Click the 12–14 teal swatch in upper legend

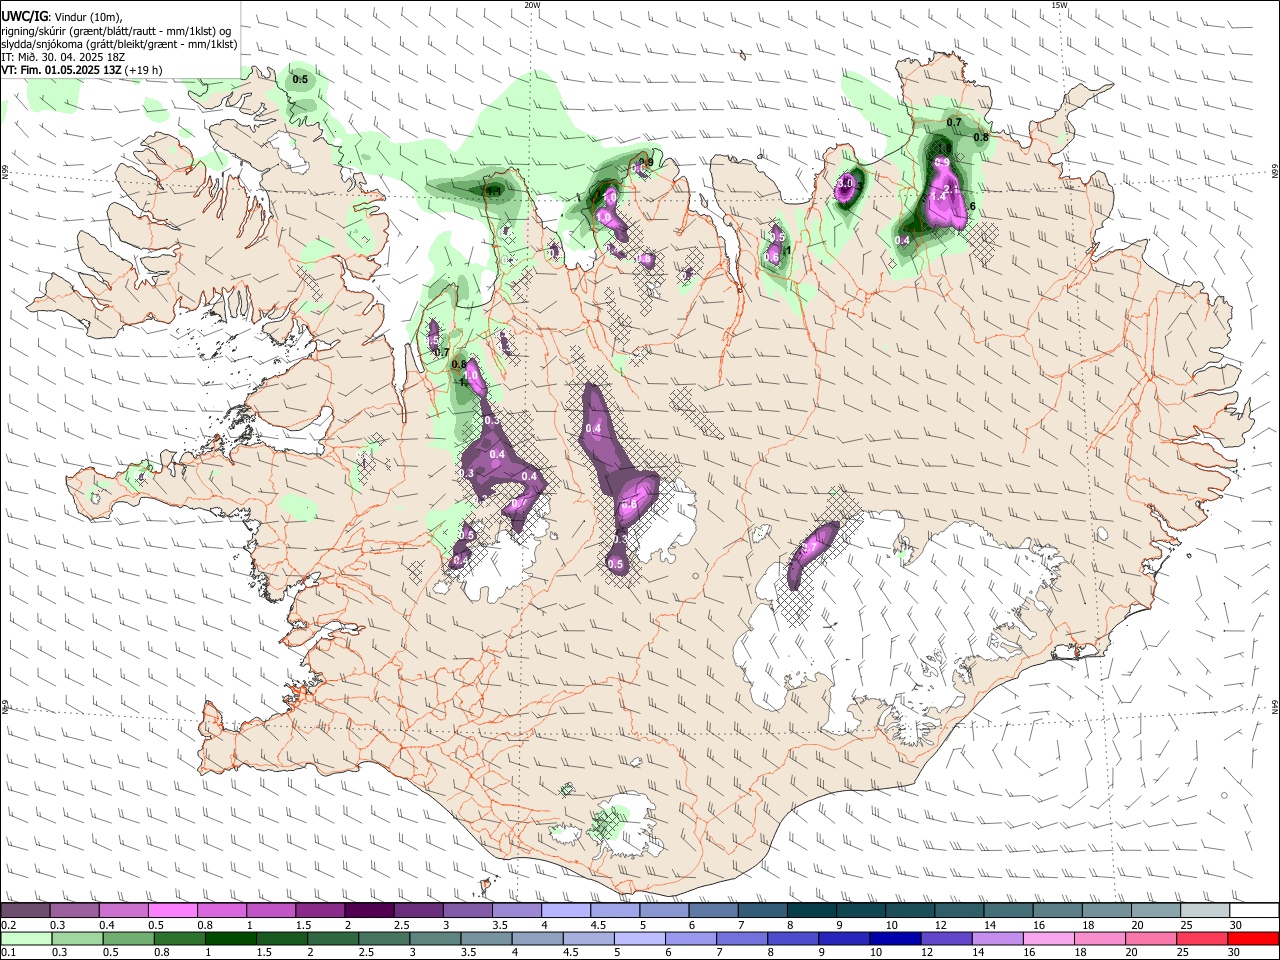tap(959, 910)
